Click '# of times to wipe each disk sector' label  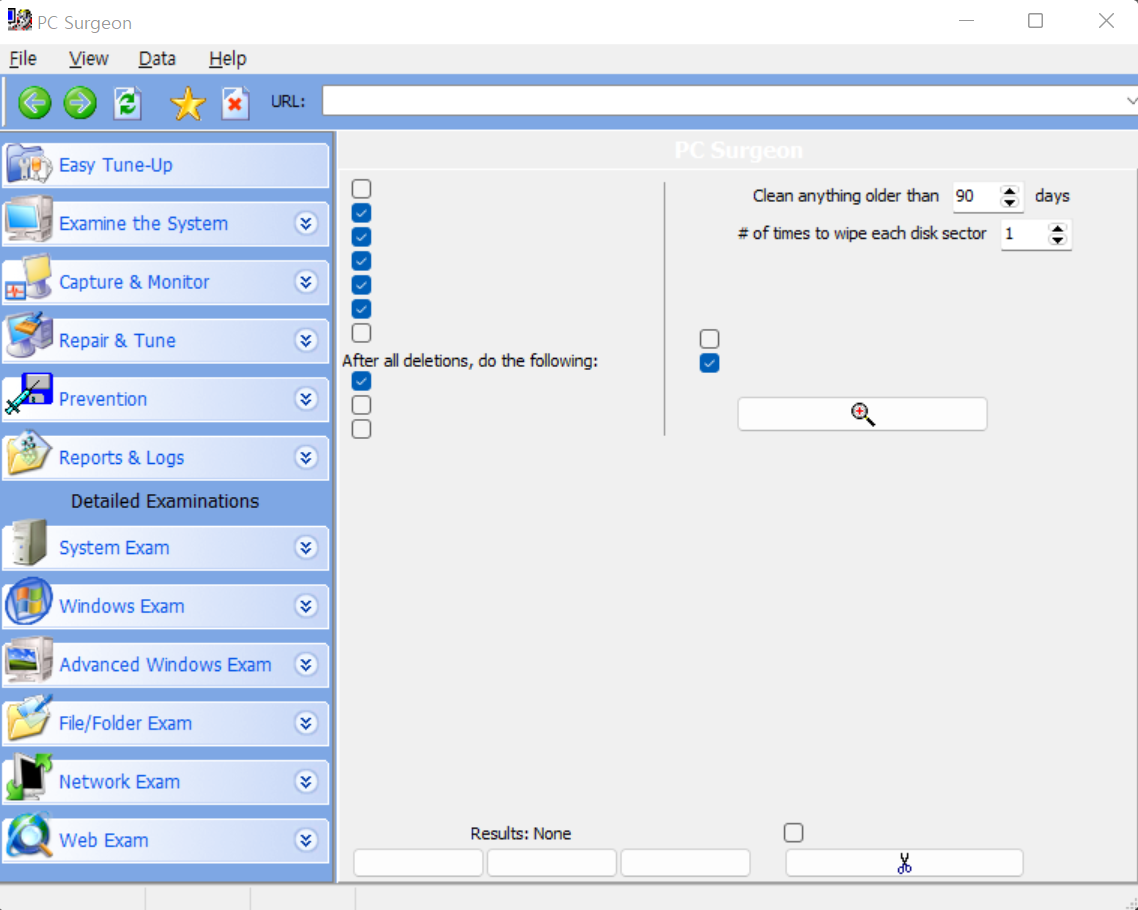pyautogui.click(x=862, y=234)
